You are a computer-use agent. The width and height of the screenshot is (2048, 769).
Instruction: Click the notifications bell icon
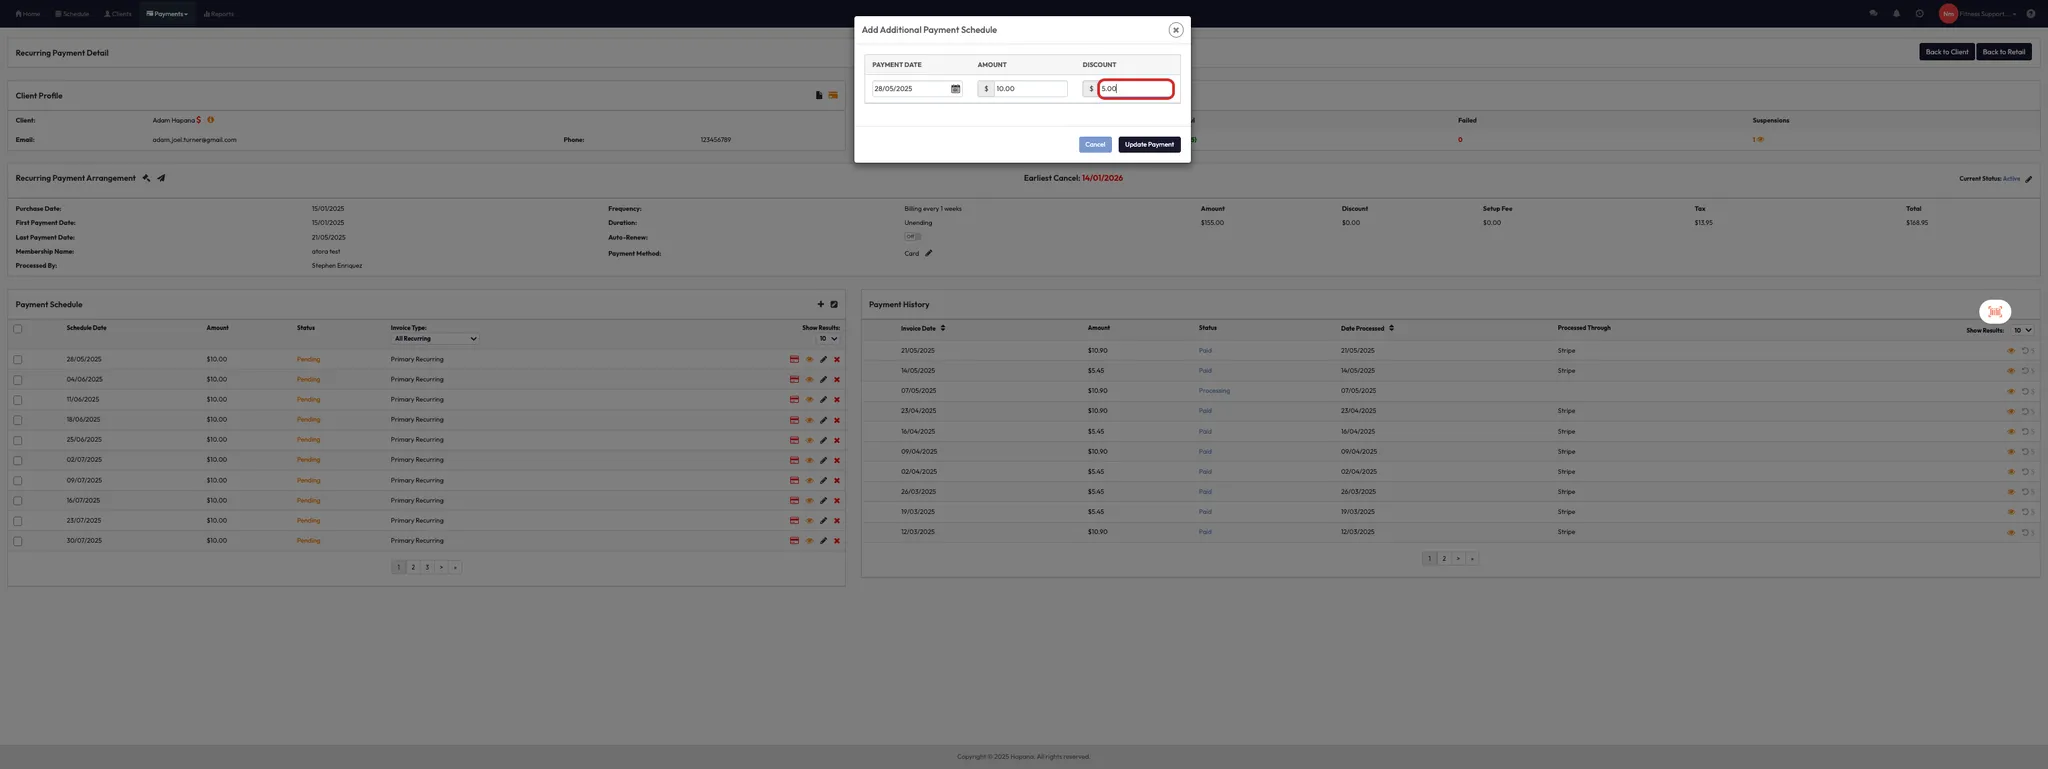coord(1896,14)
